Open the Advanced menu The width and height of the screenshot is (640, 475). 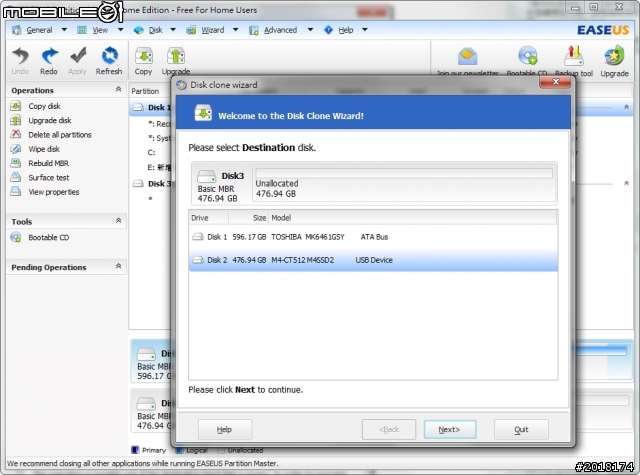tap(280, 30)
